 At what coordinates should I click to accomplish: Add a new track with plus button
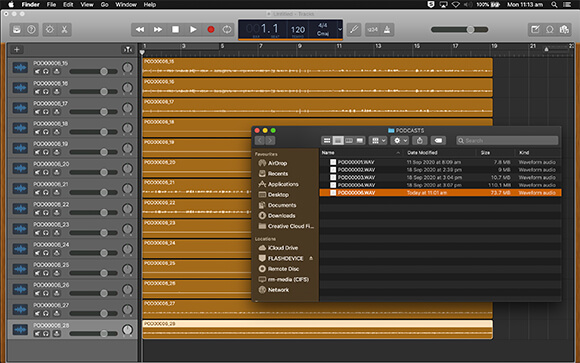[16, 49]
